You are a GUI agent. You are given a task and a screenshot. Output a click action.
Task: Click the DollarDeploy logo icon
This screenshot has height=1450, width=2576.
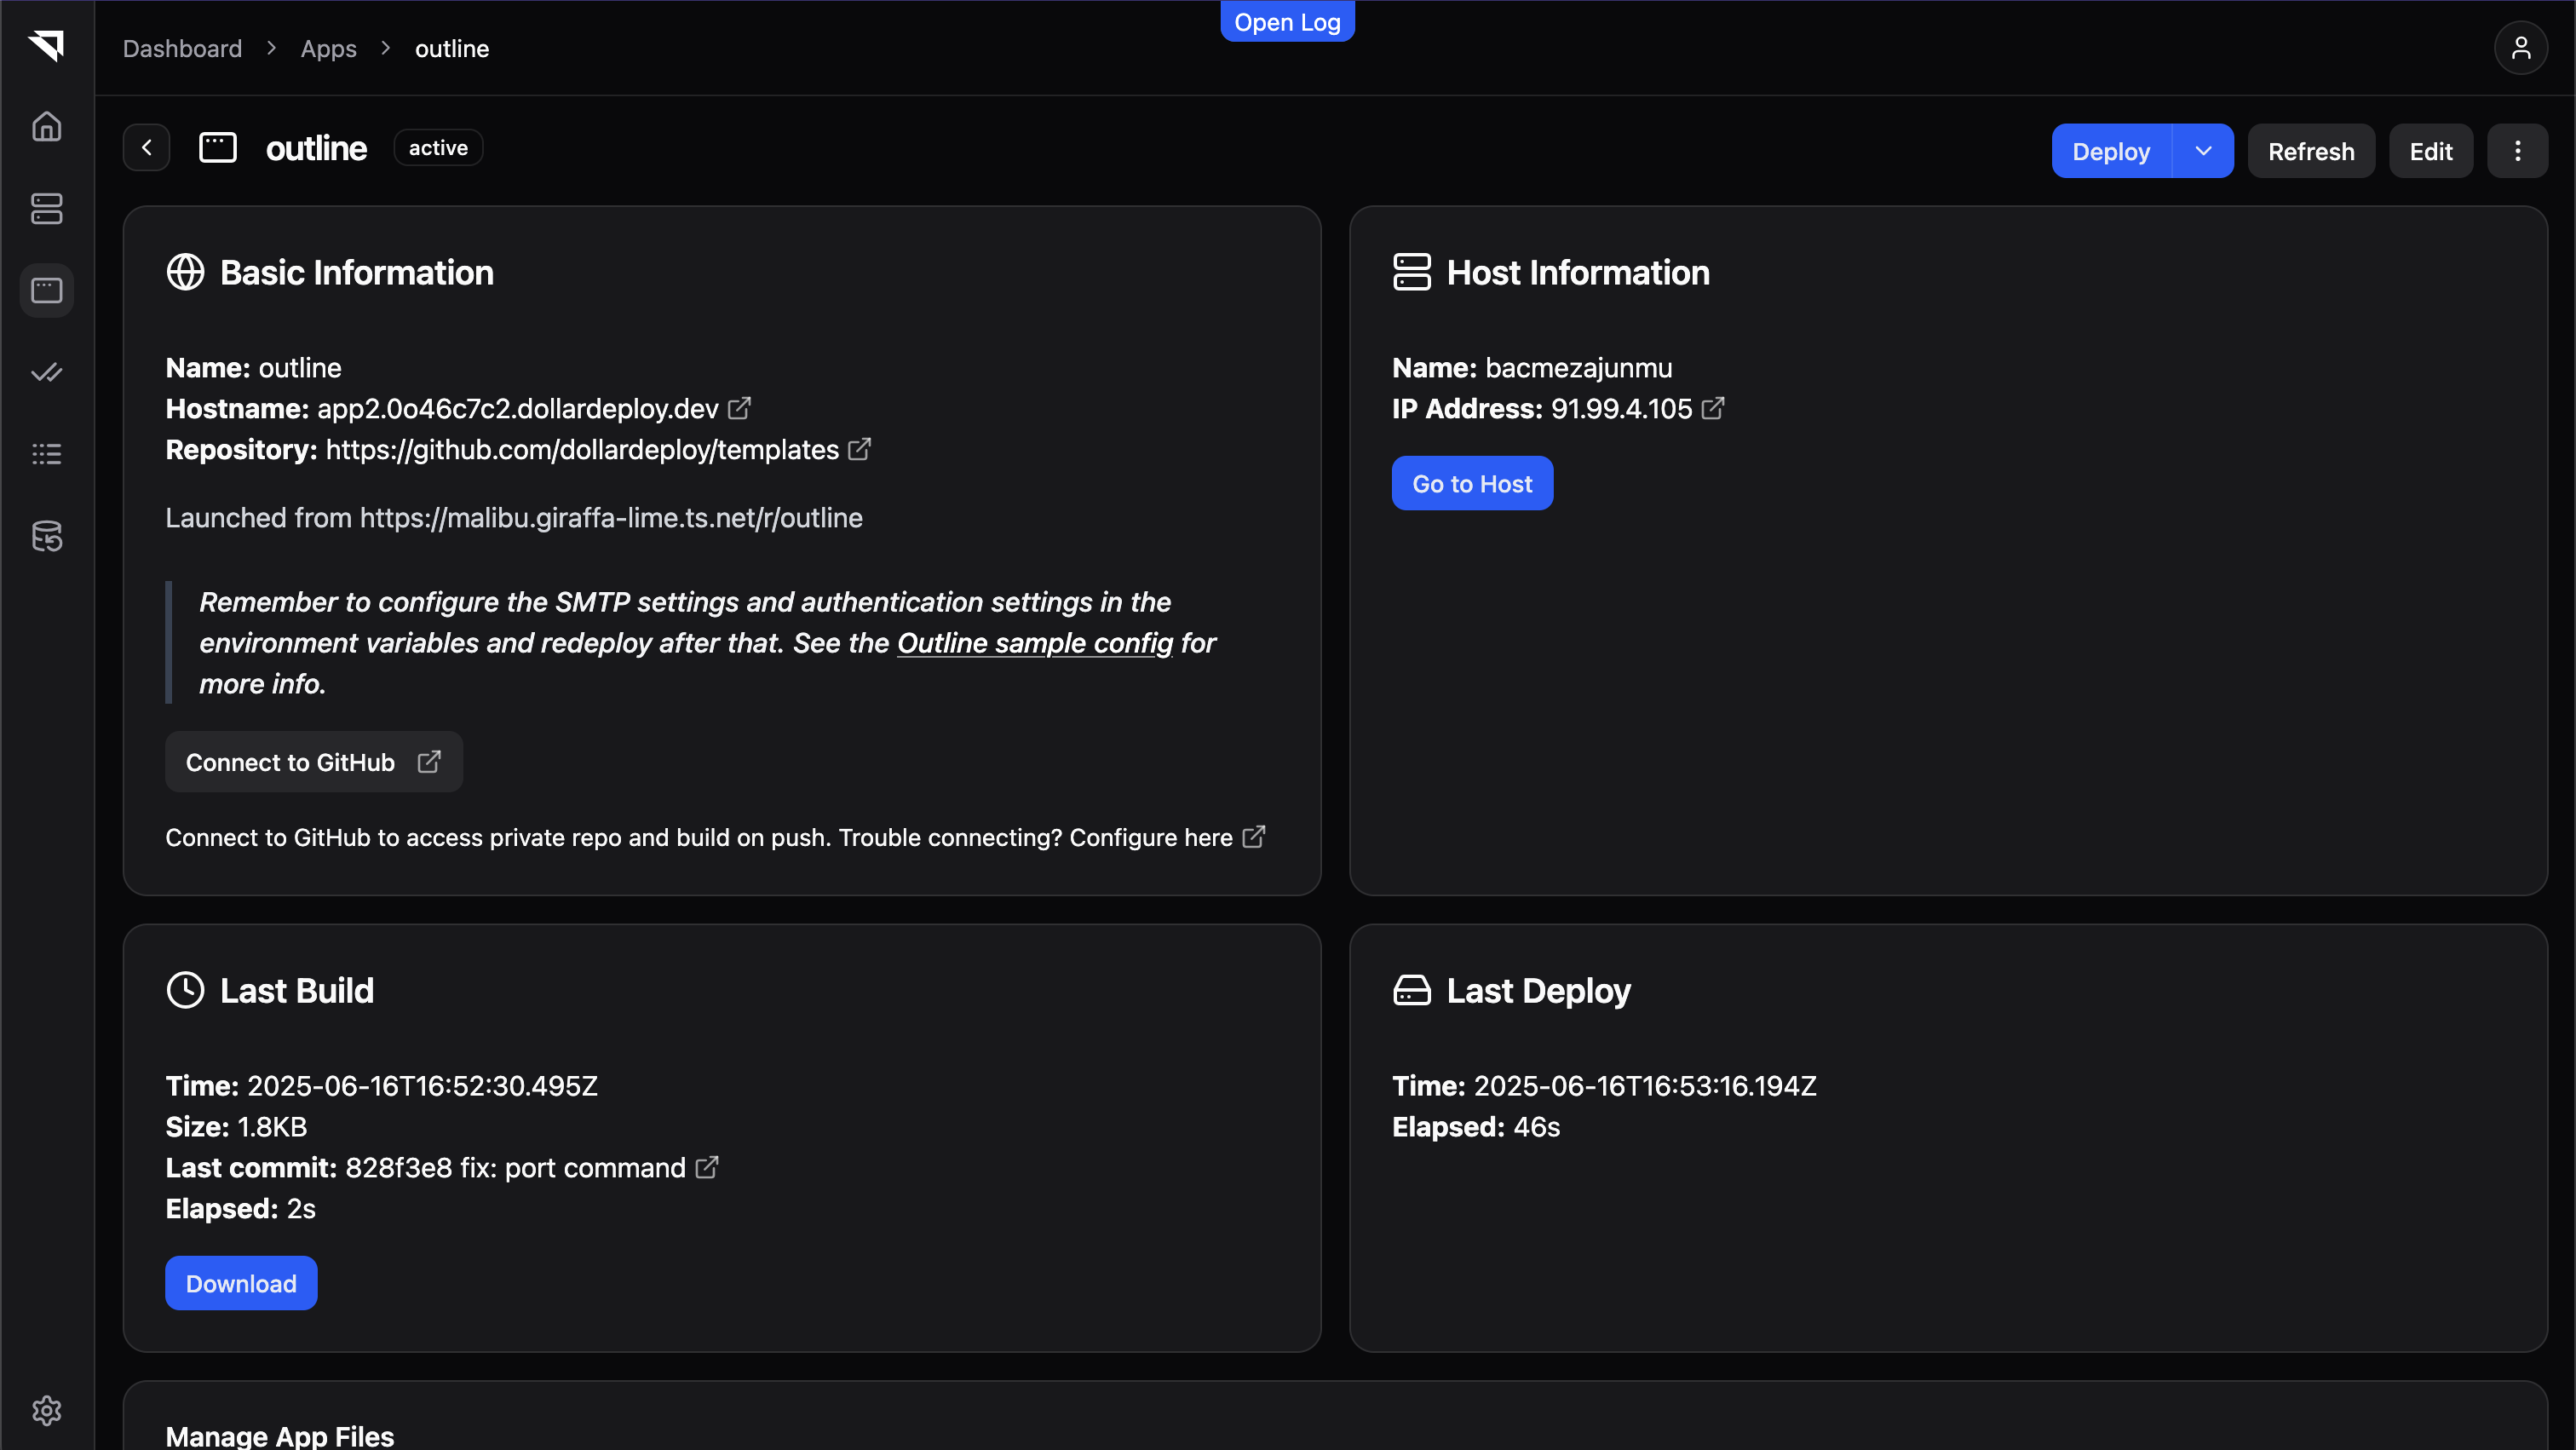[46, 45]
